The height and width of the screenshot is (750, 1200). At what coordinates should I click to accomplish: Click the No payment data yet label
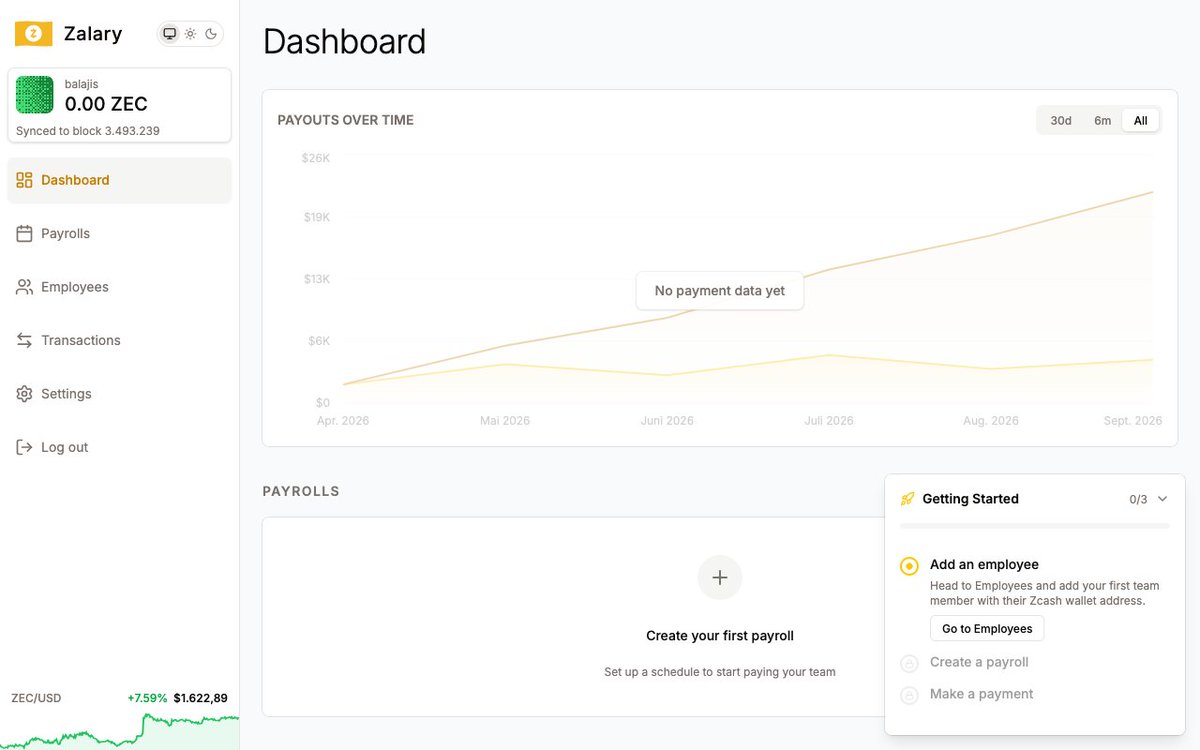tap(720, 291)
